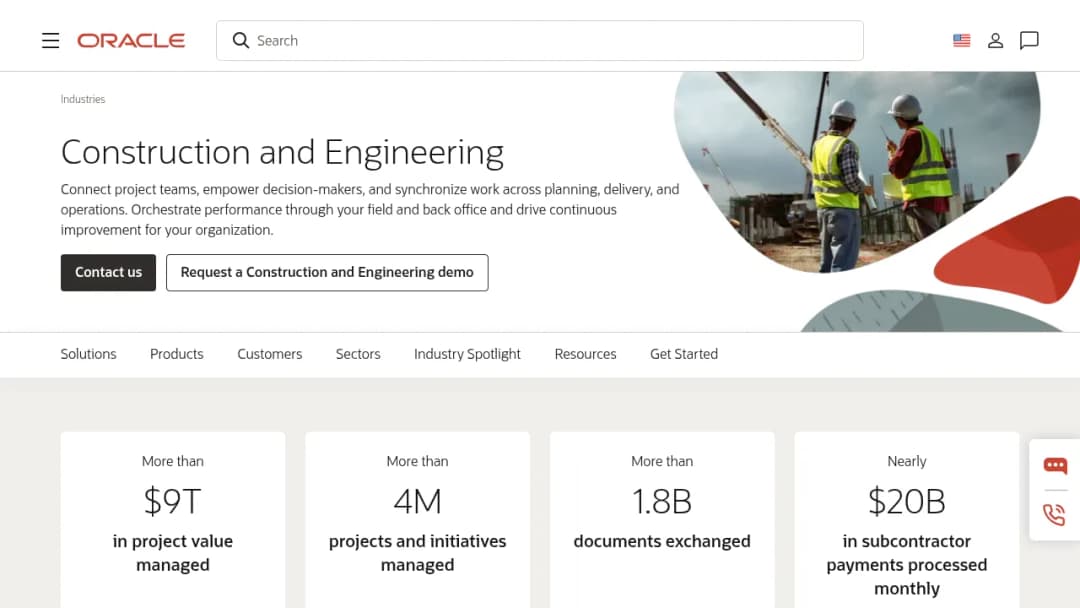This screenshot has width=1080, height=608.
Task: Click the Contact us button
Action: tap(108, 273)
